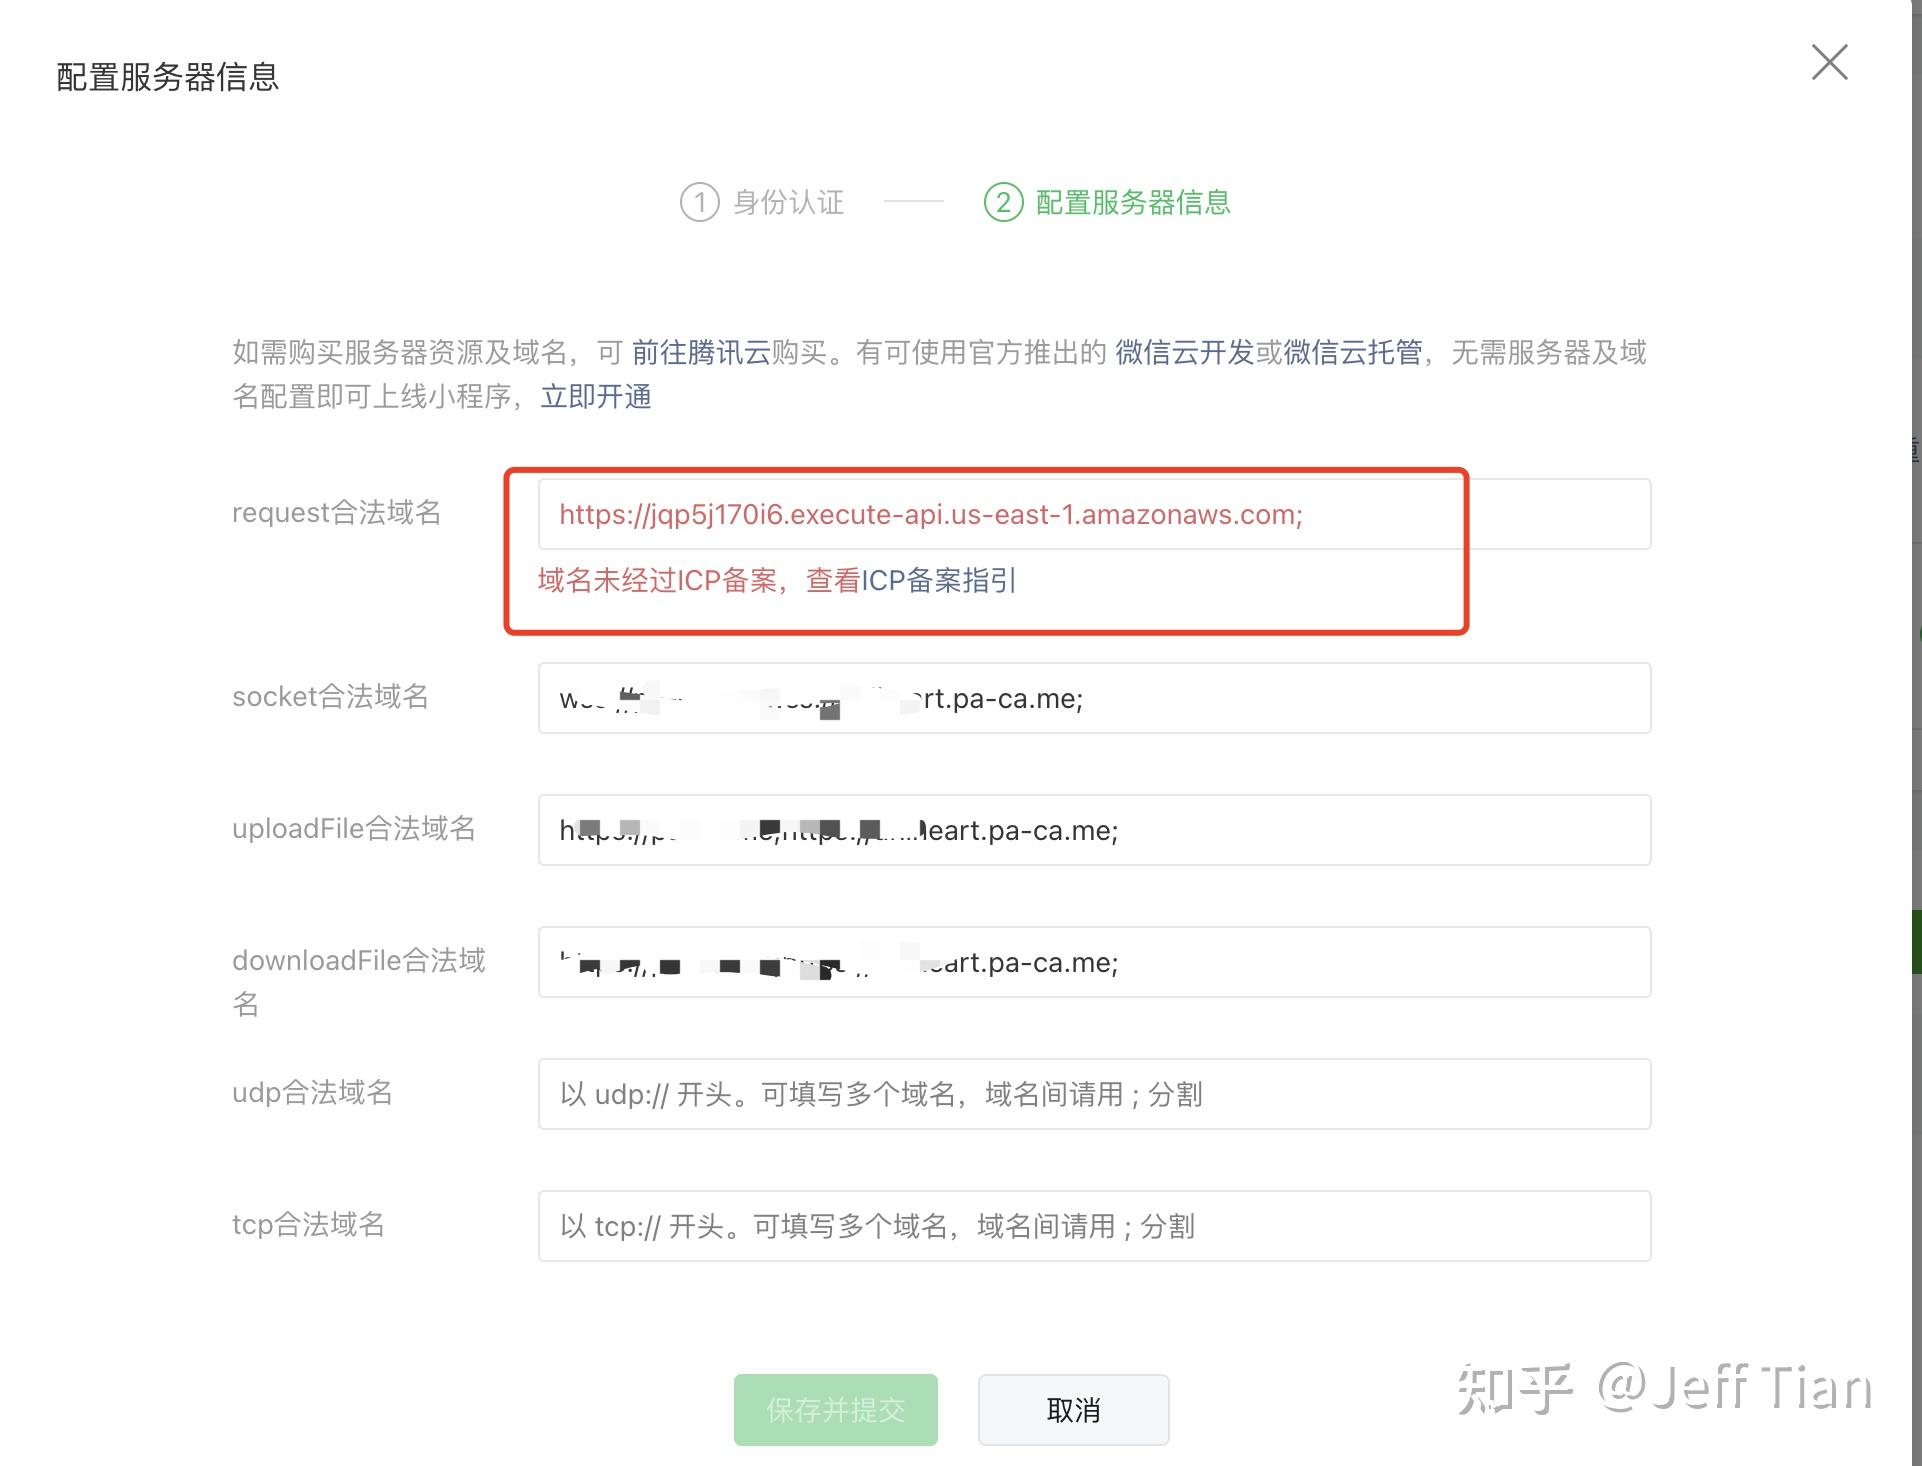Click the 立即开通 link

tap(596, 397)
